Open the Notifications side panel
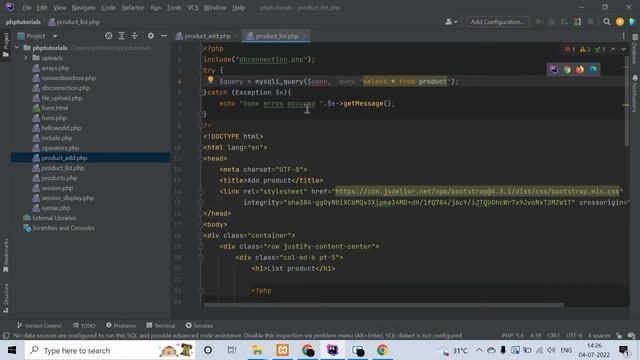 click(635, 93)
